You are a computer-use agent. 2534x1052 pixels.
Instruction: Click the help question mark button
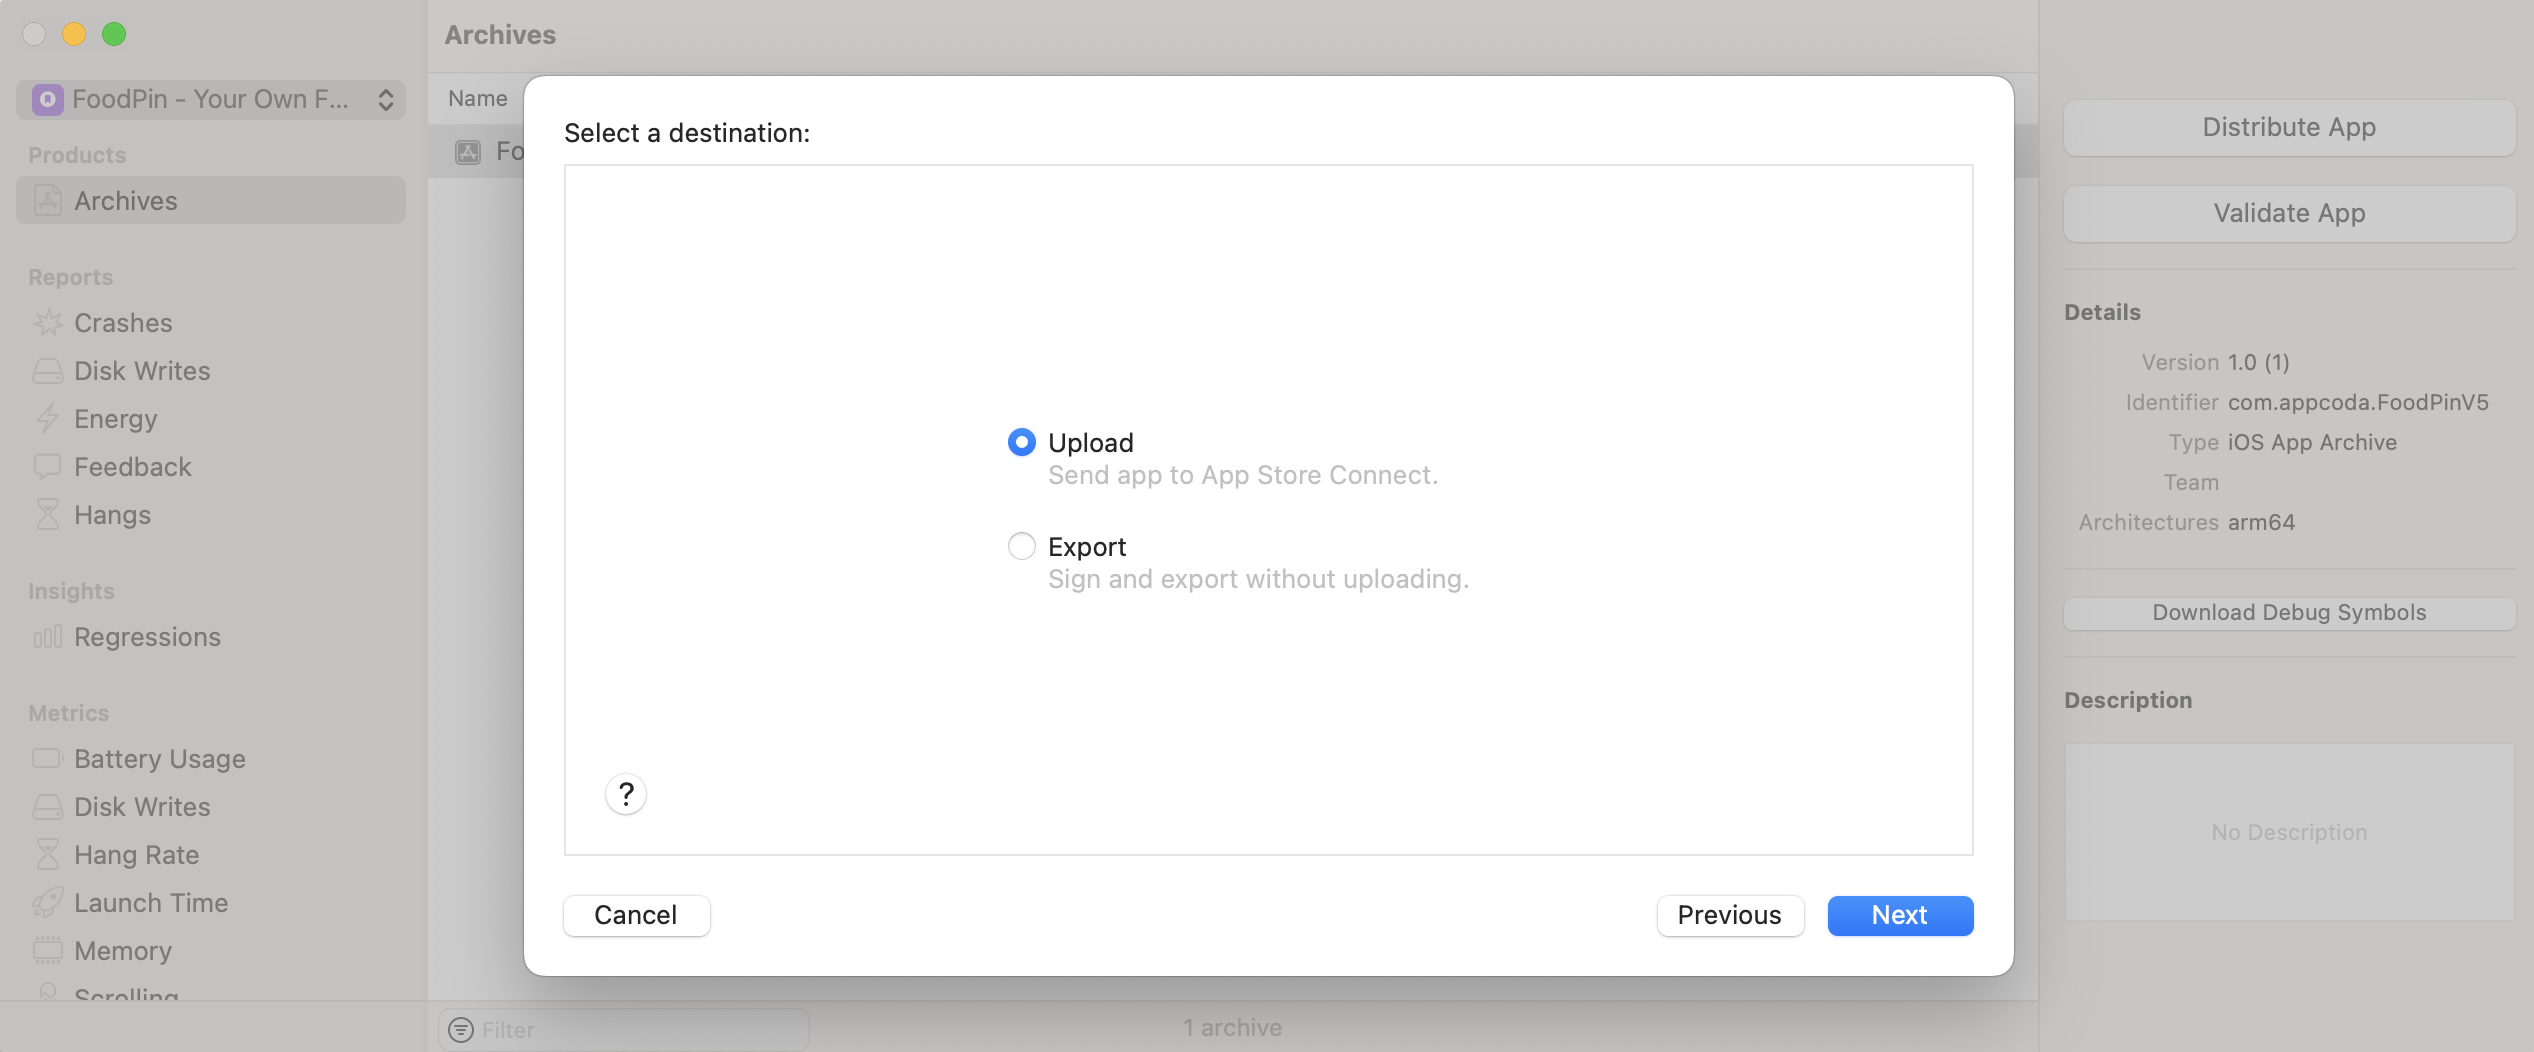pyautogui.click(x=626, y=793)
